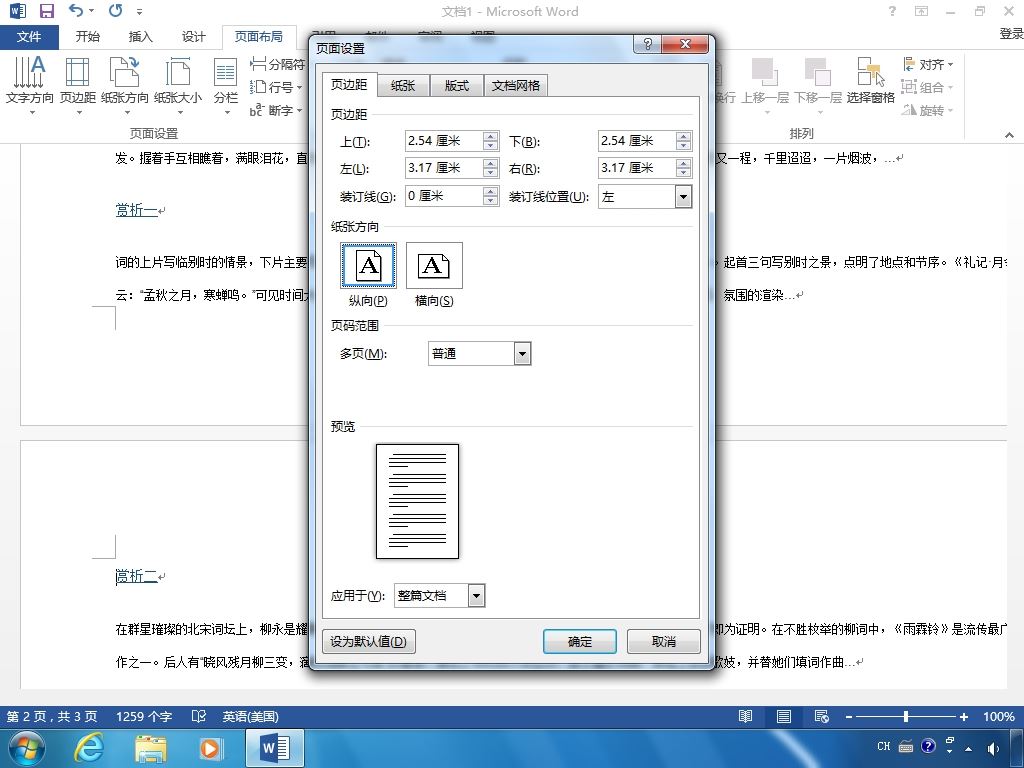The height and width of the screenshot is (768, 1024).
Task: Open the gutter position (装订线位置) dropdown
Action: (x=683, y=197)
